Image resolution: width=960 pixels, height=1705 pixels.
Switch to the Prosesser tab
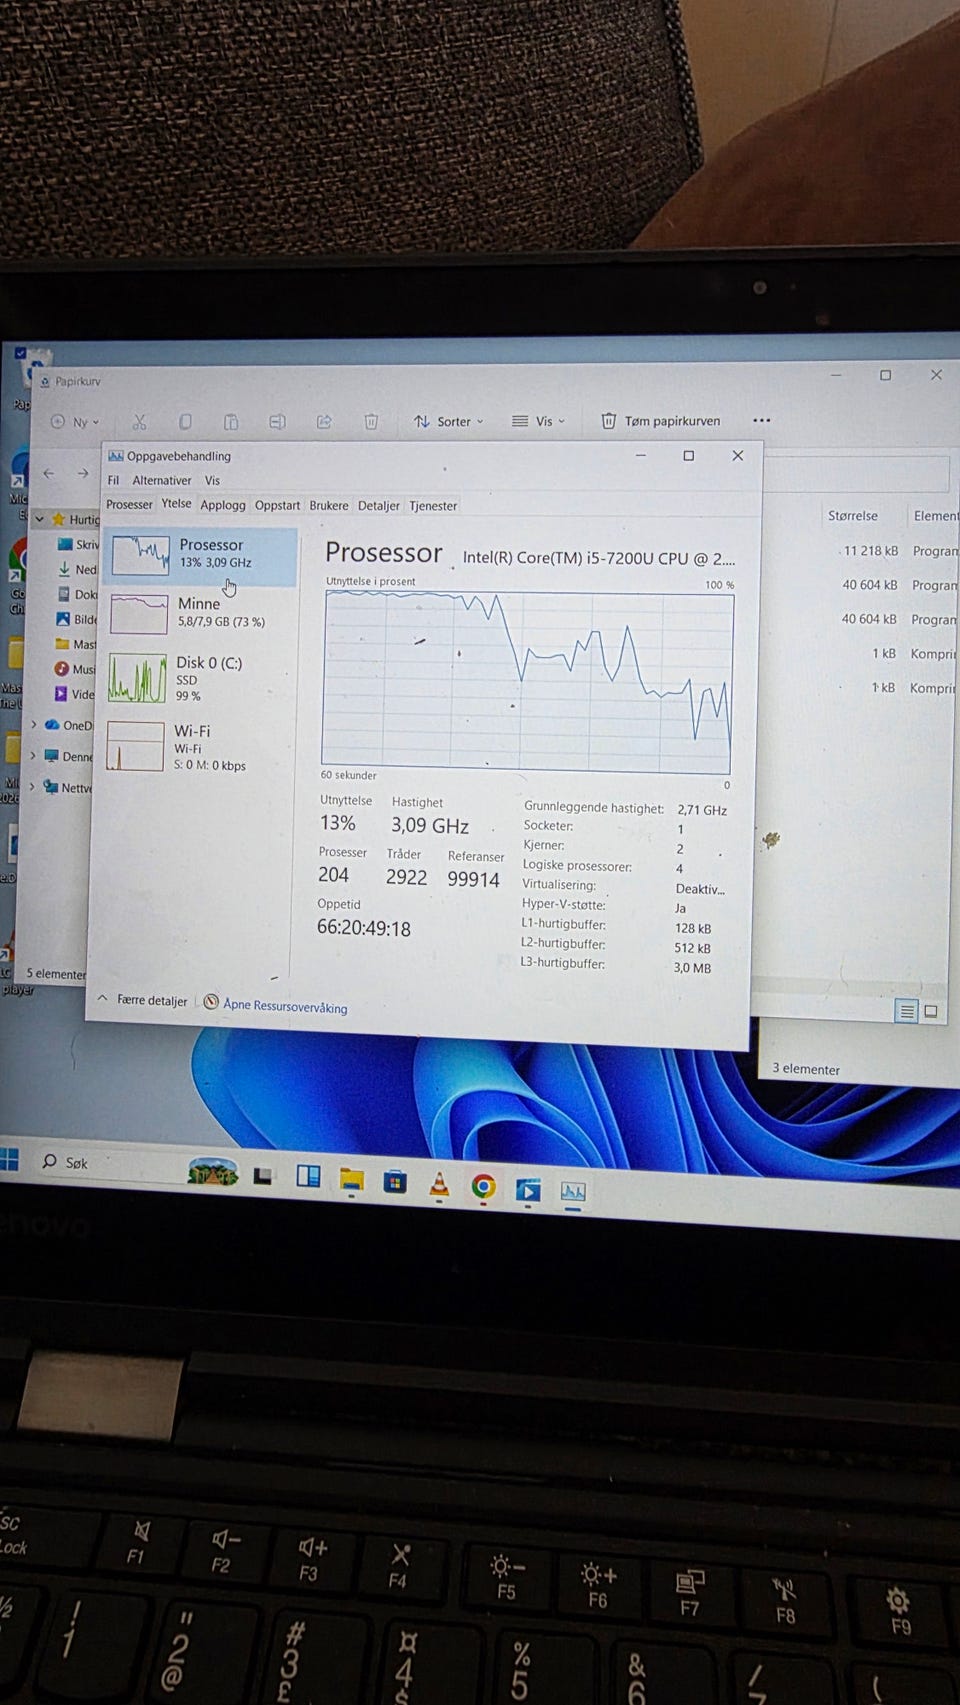129,505
